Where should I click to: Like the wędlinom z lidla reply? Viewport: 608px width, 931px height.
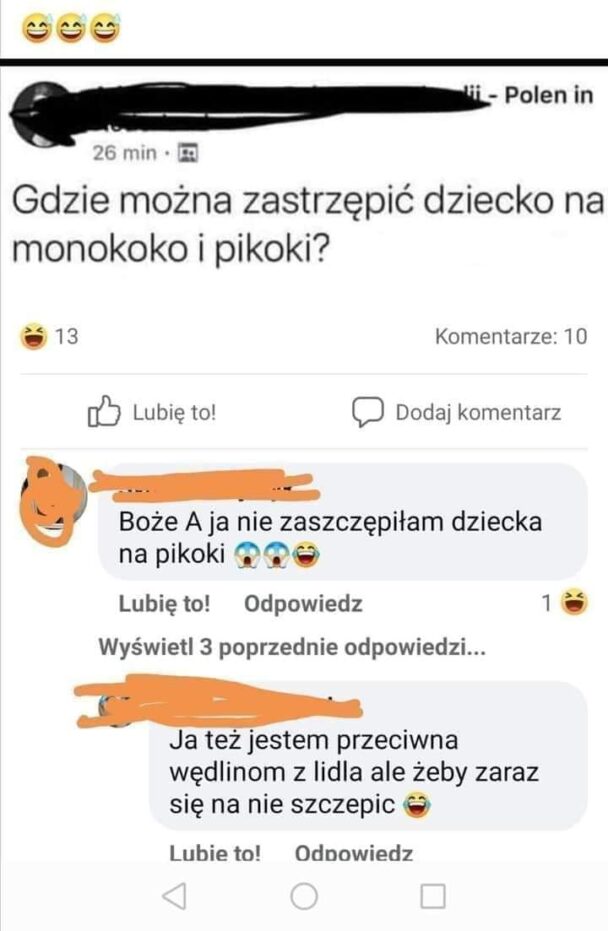click(215, 853)
